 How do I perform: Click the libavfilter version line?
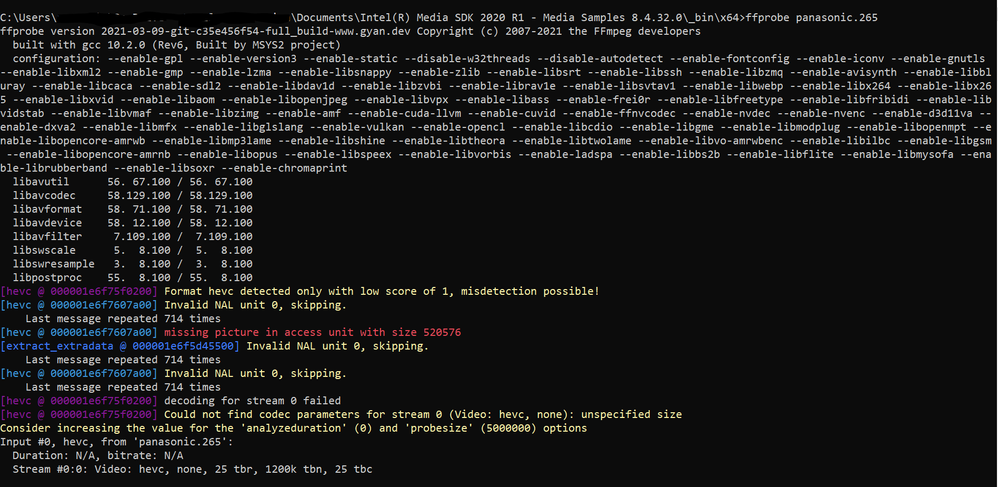click(132, 237)
